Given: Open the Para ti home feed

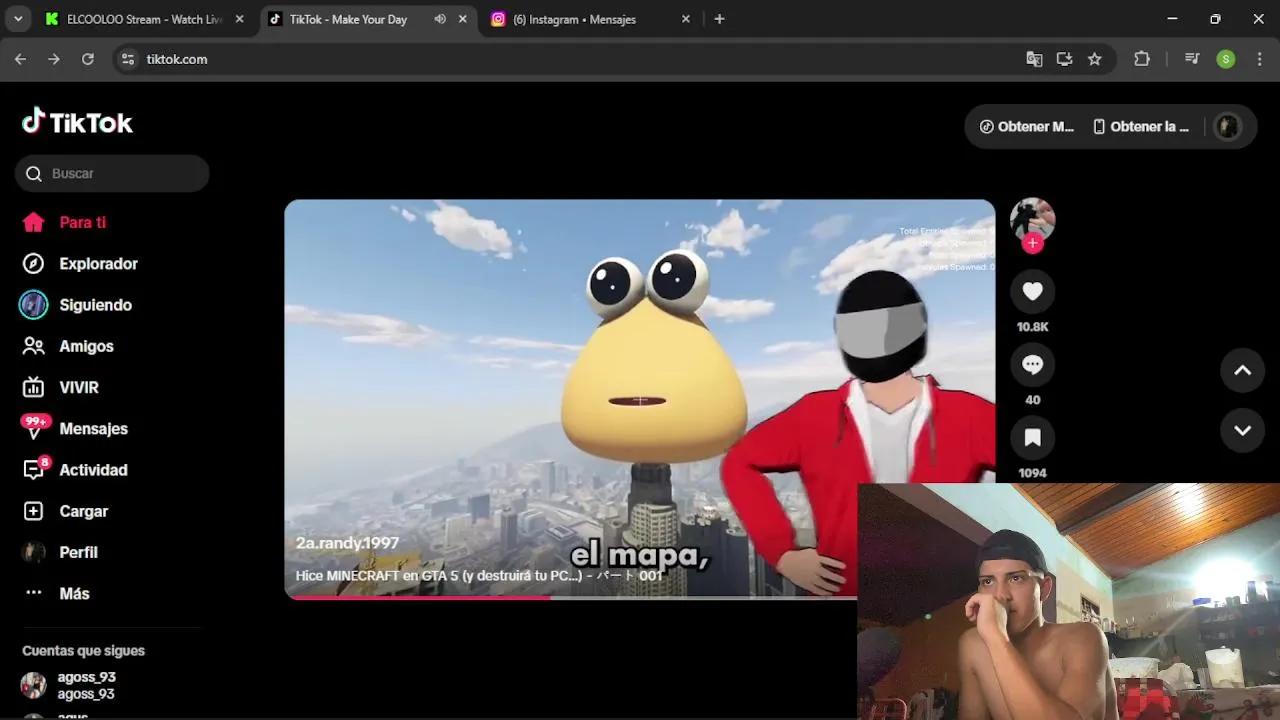Looking at the screenshot, I should 64,222.
